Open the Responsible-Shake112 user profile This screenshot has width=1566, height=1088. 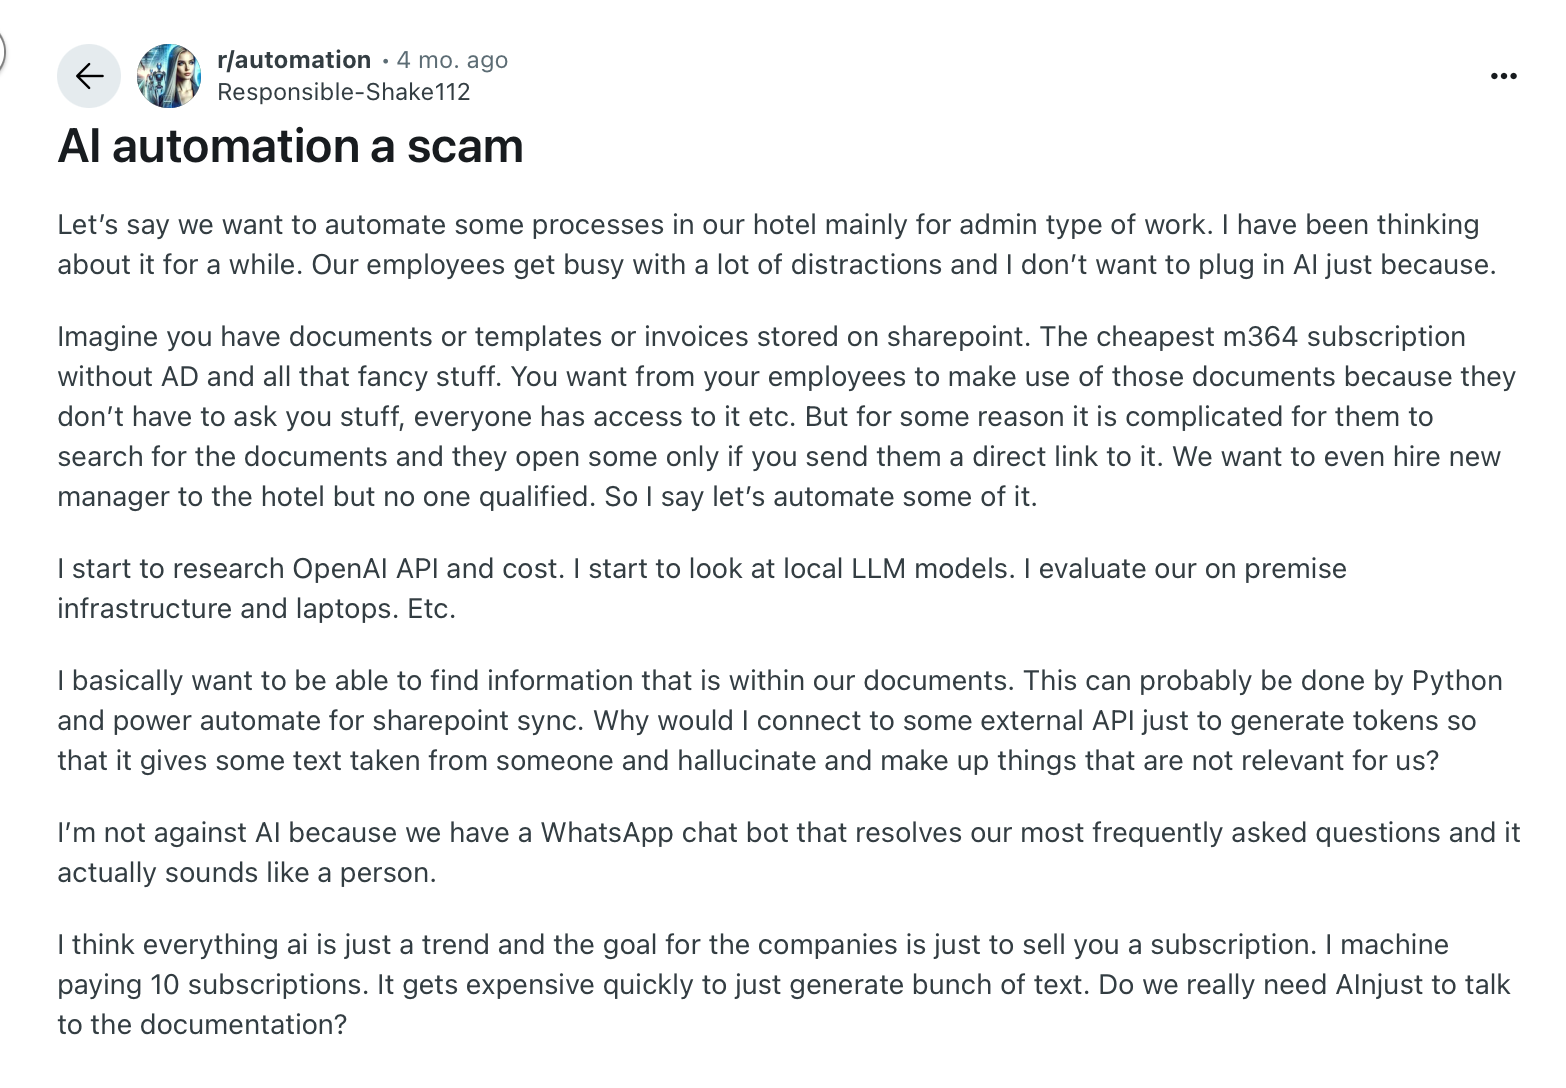point(343,92)
